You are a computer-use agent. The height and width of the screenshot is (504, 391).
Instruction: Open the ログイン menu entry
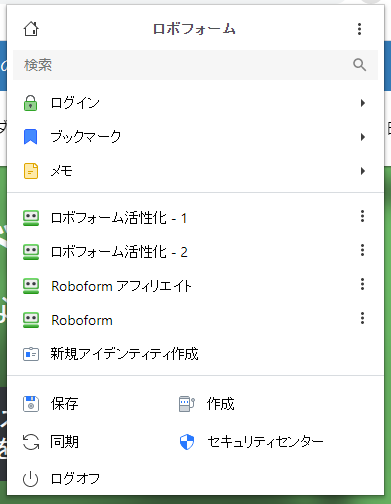(75, 103)
